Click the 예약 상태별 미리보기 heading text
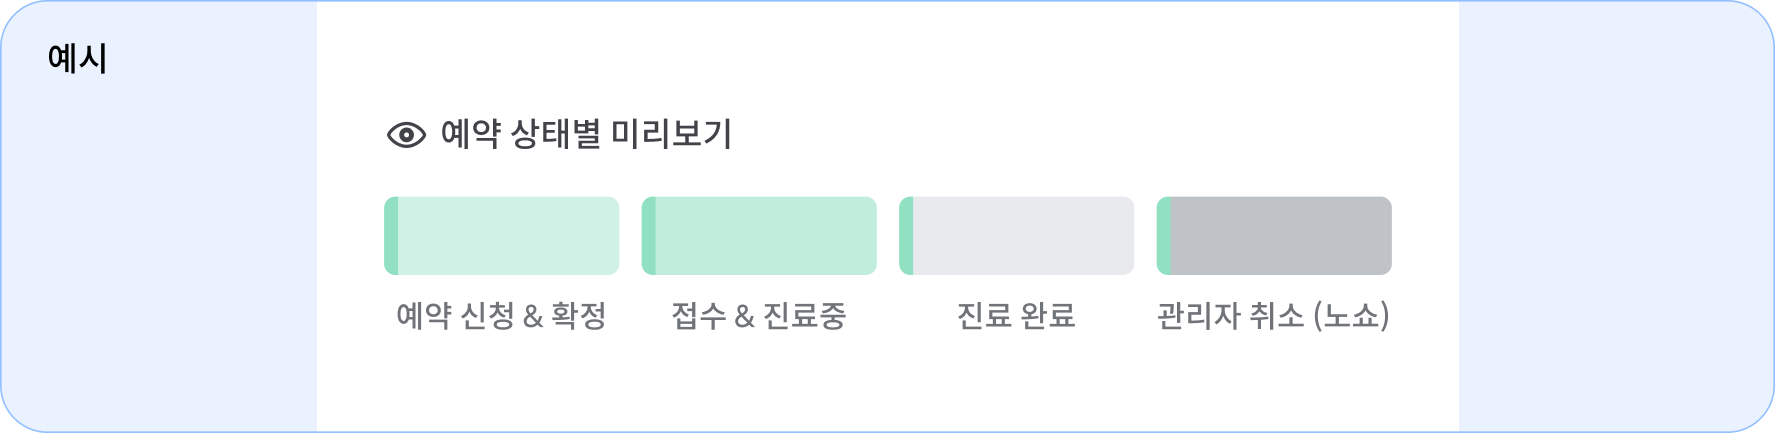 (587, 134)
